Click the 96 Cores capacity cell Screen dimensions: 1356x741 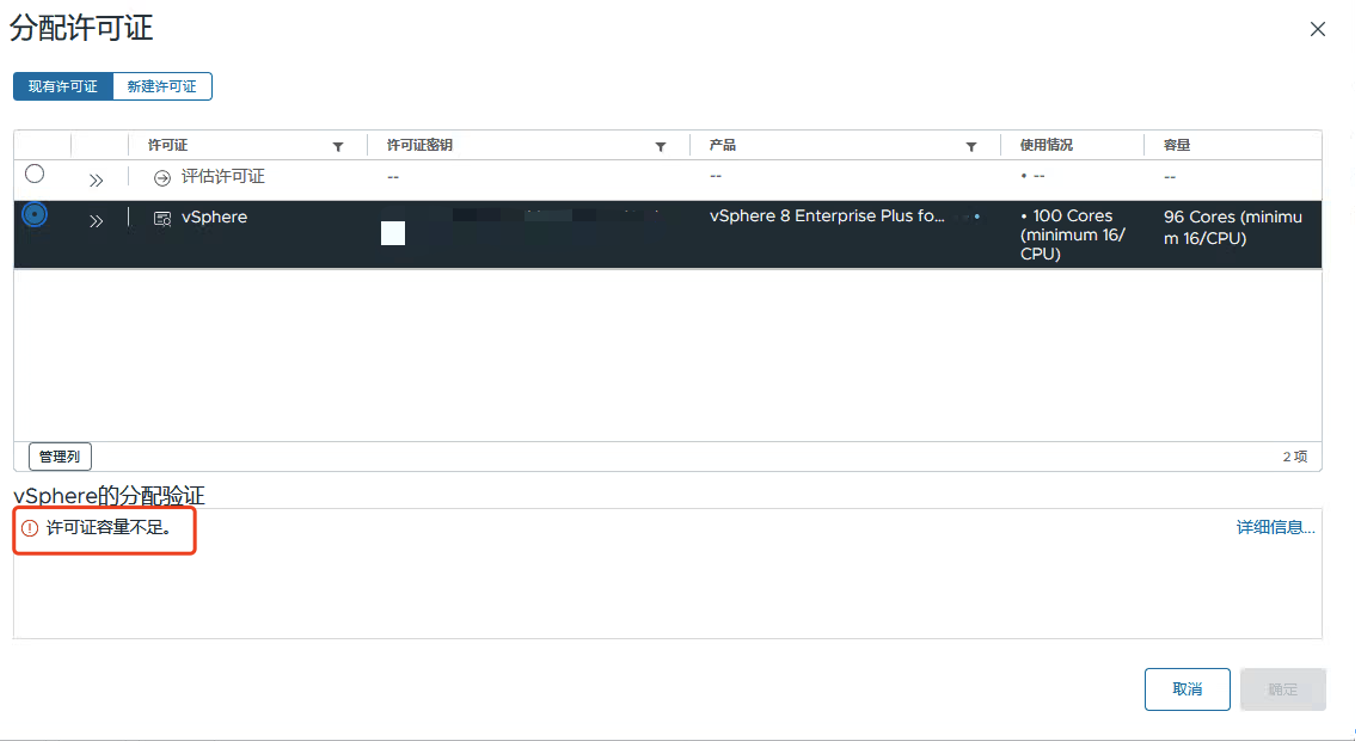coord(1233,227)
